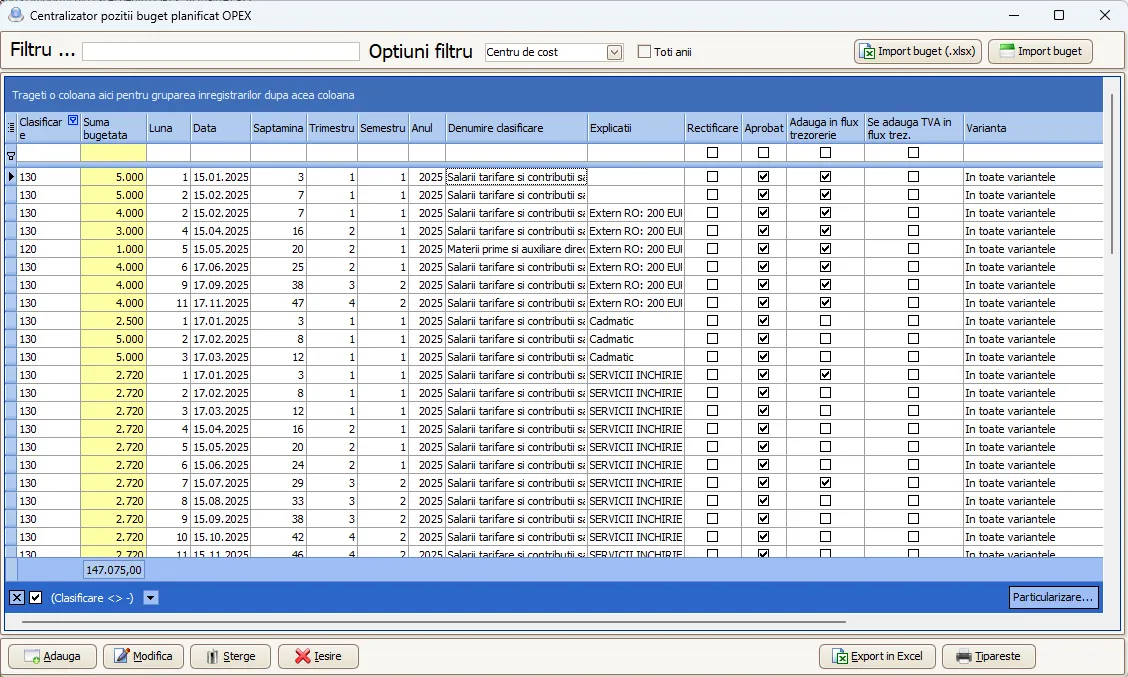Viewport: 1128px width, 677px height.
Task: Toggle the Toti anii checkbox
Action: [x=645, y=52]
